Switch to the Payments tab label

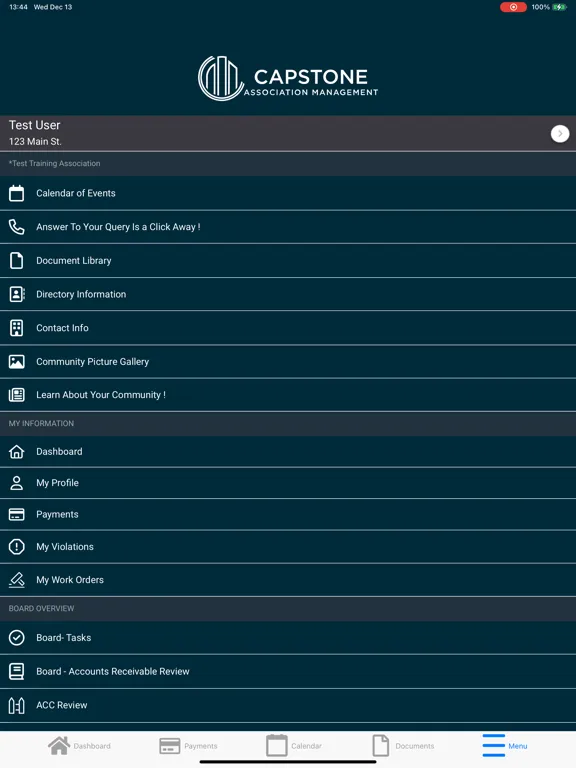[x=201, y=746]
